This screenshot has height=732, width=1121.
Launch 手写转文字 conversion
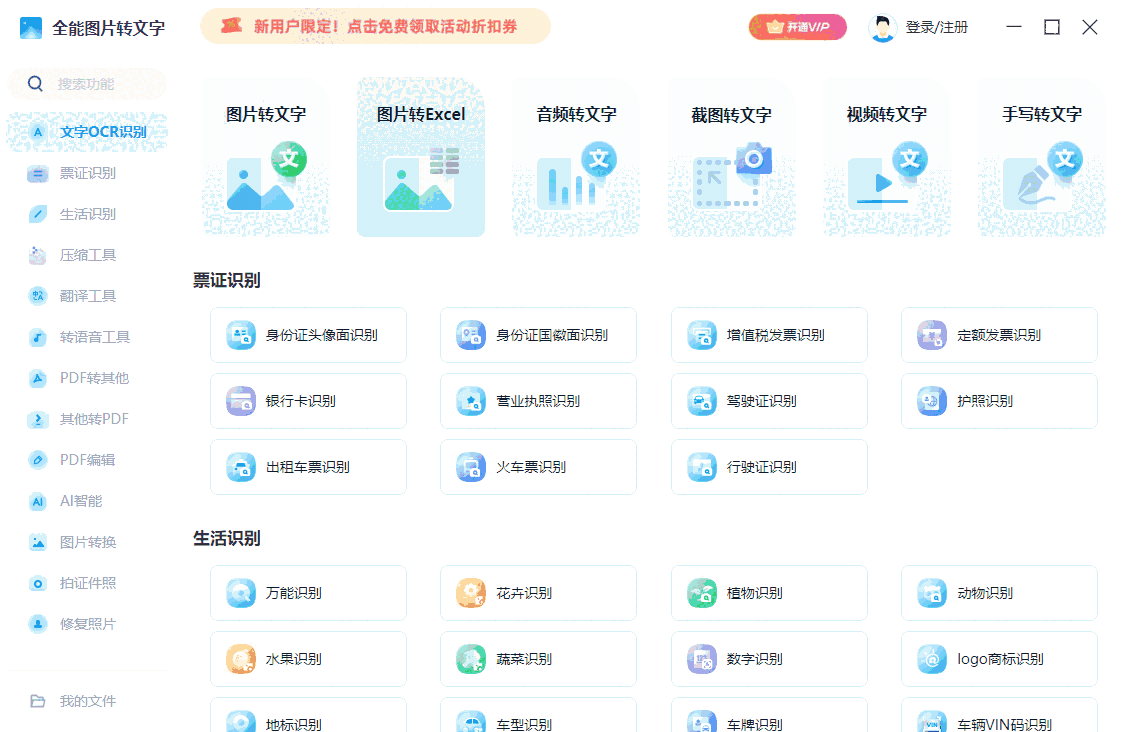1041,155
